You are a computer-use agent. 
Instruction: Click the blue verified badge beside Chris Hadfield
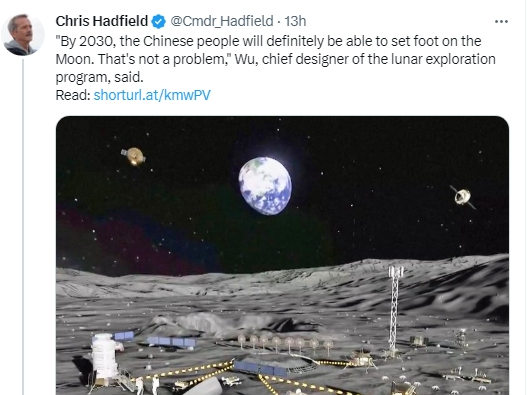tap(158, 22)
